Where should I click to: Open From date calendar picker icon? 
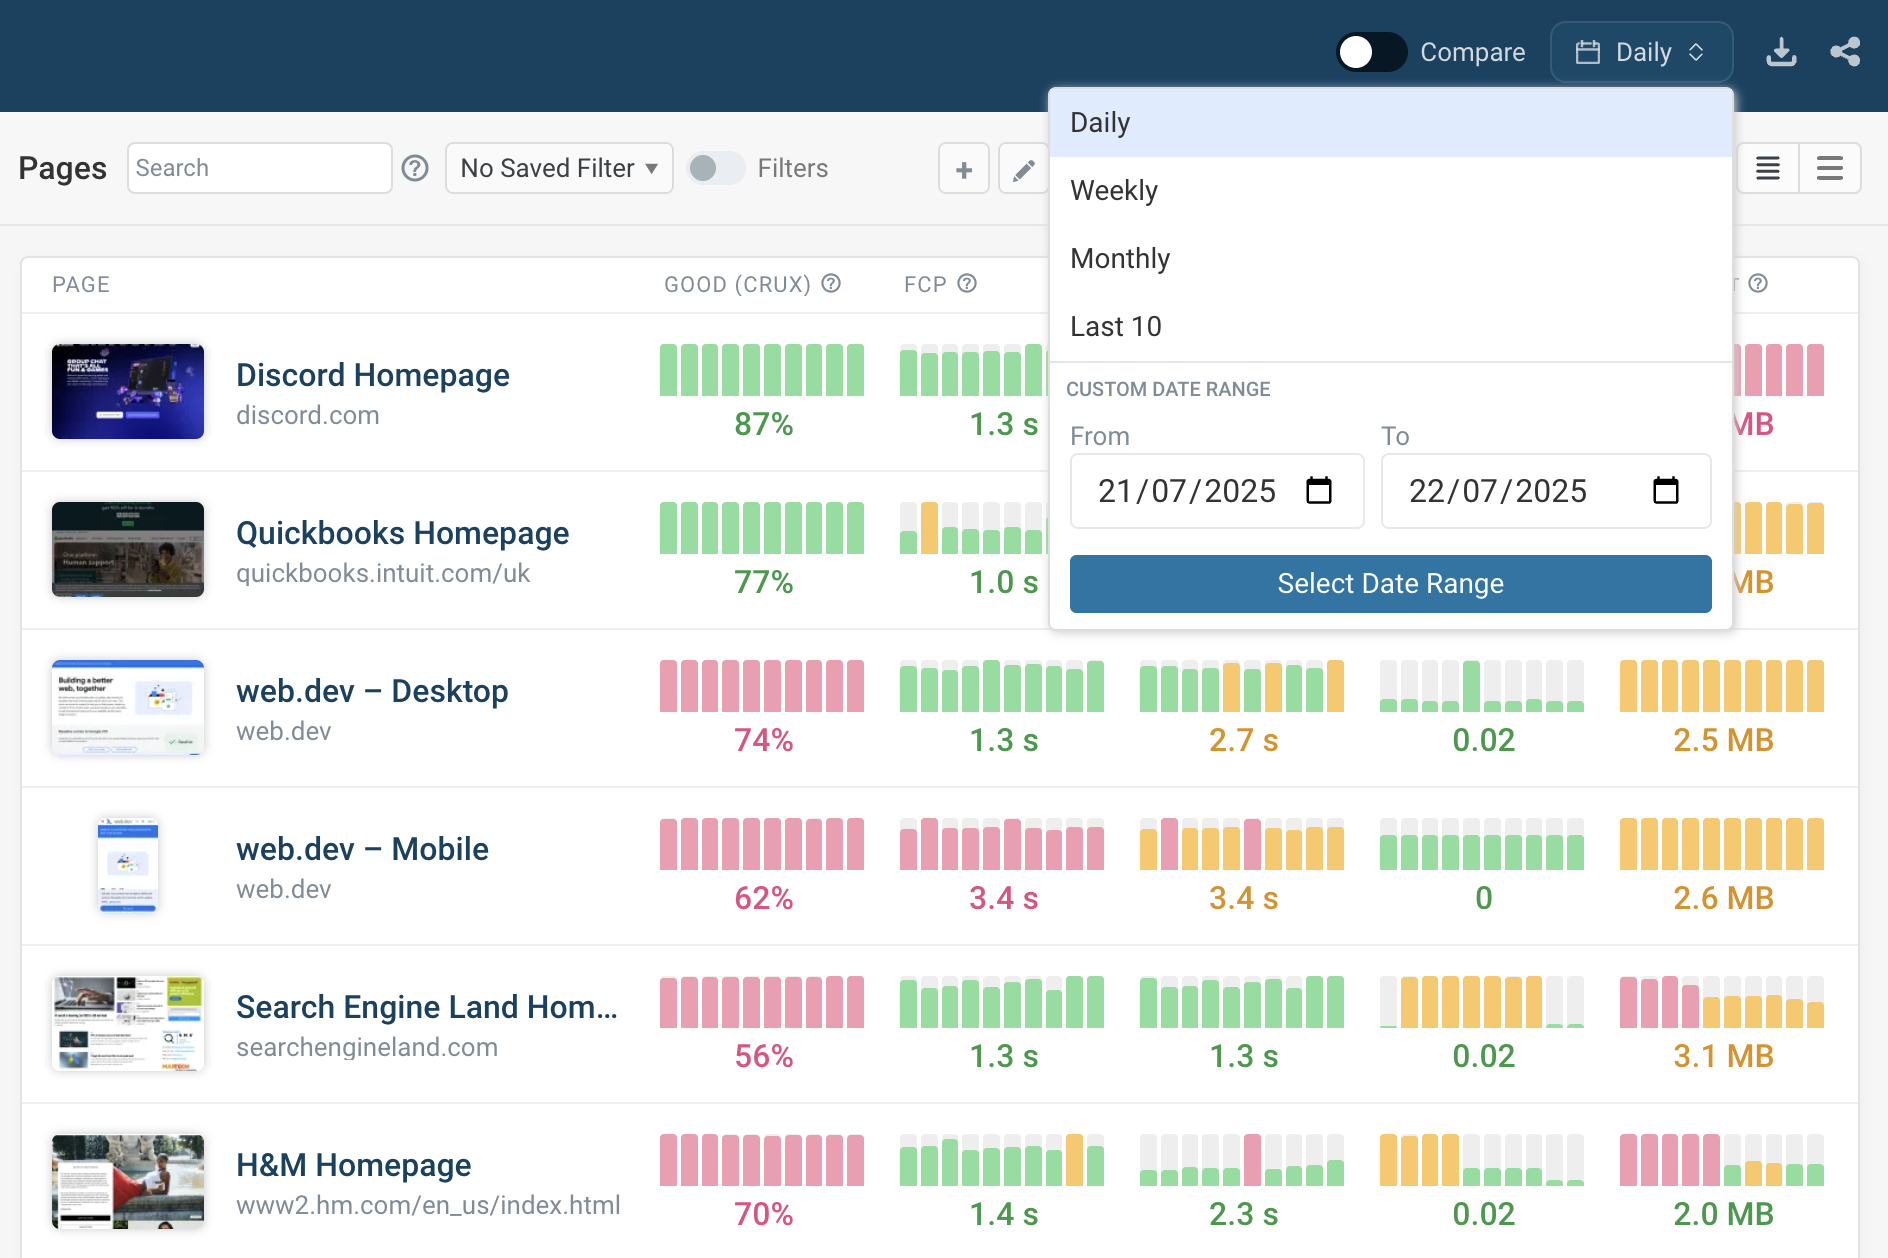tap(1319, 491)
